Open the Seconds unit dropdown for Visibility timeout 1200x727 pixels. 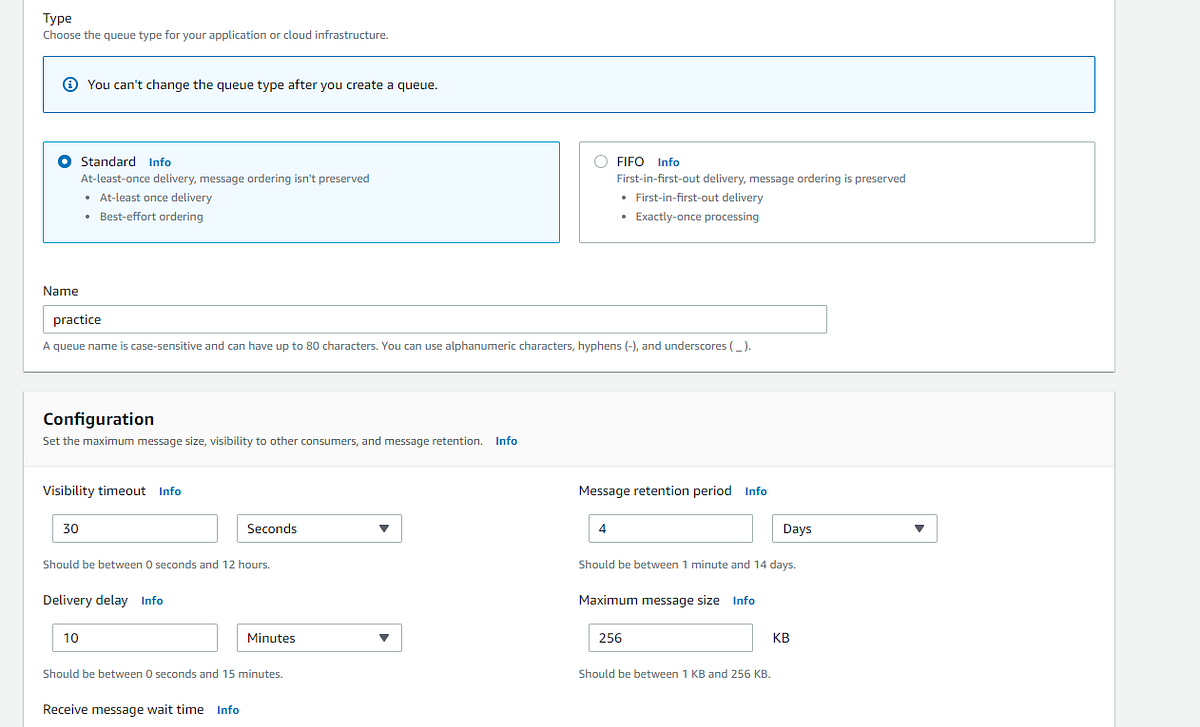(x=318, y=528)
